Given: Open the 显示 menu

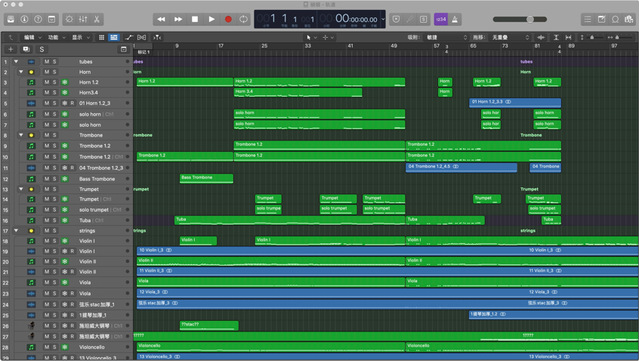Looking at the screenshot, I should pyautogui.click(x=80, y=37).
